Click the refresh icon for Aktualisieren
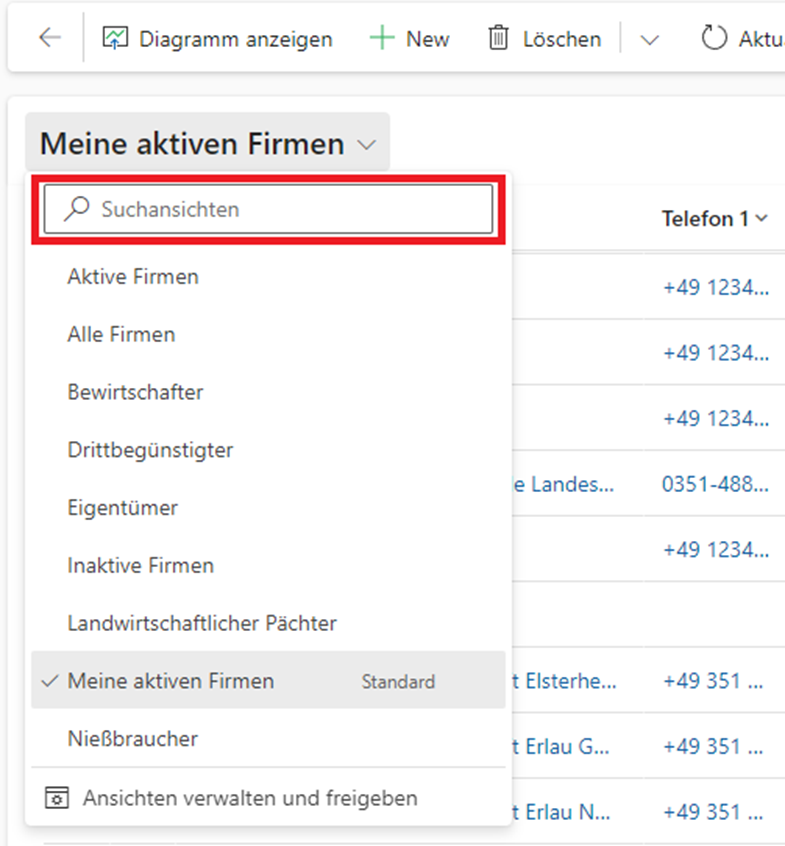Screen dimensions: 785x846 point(713,39)
